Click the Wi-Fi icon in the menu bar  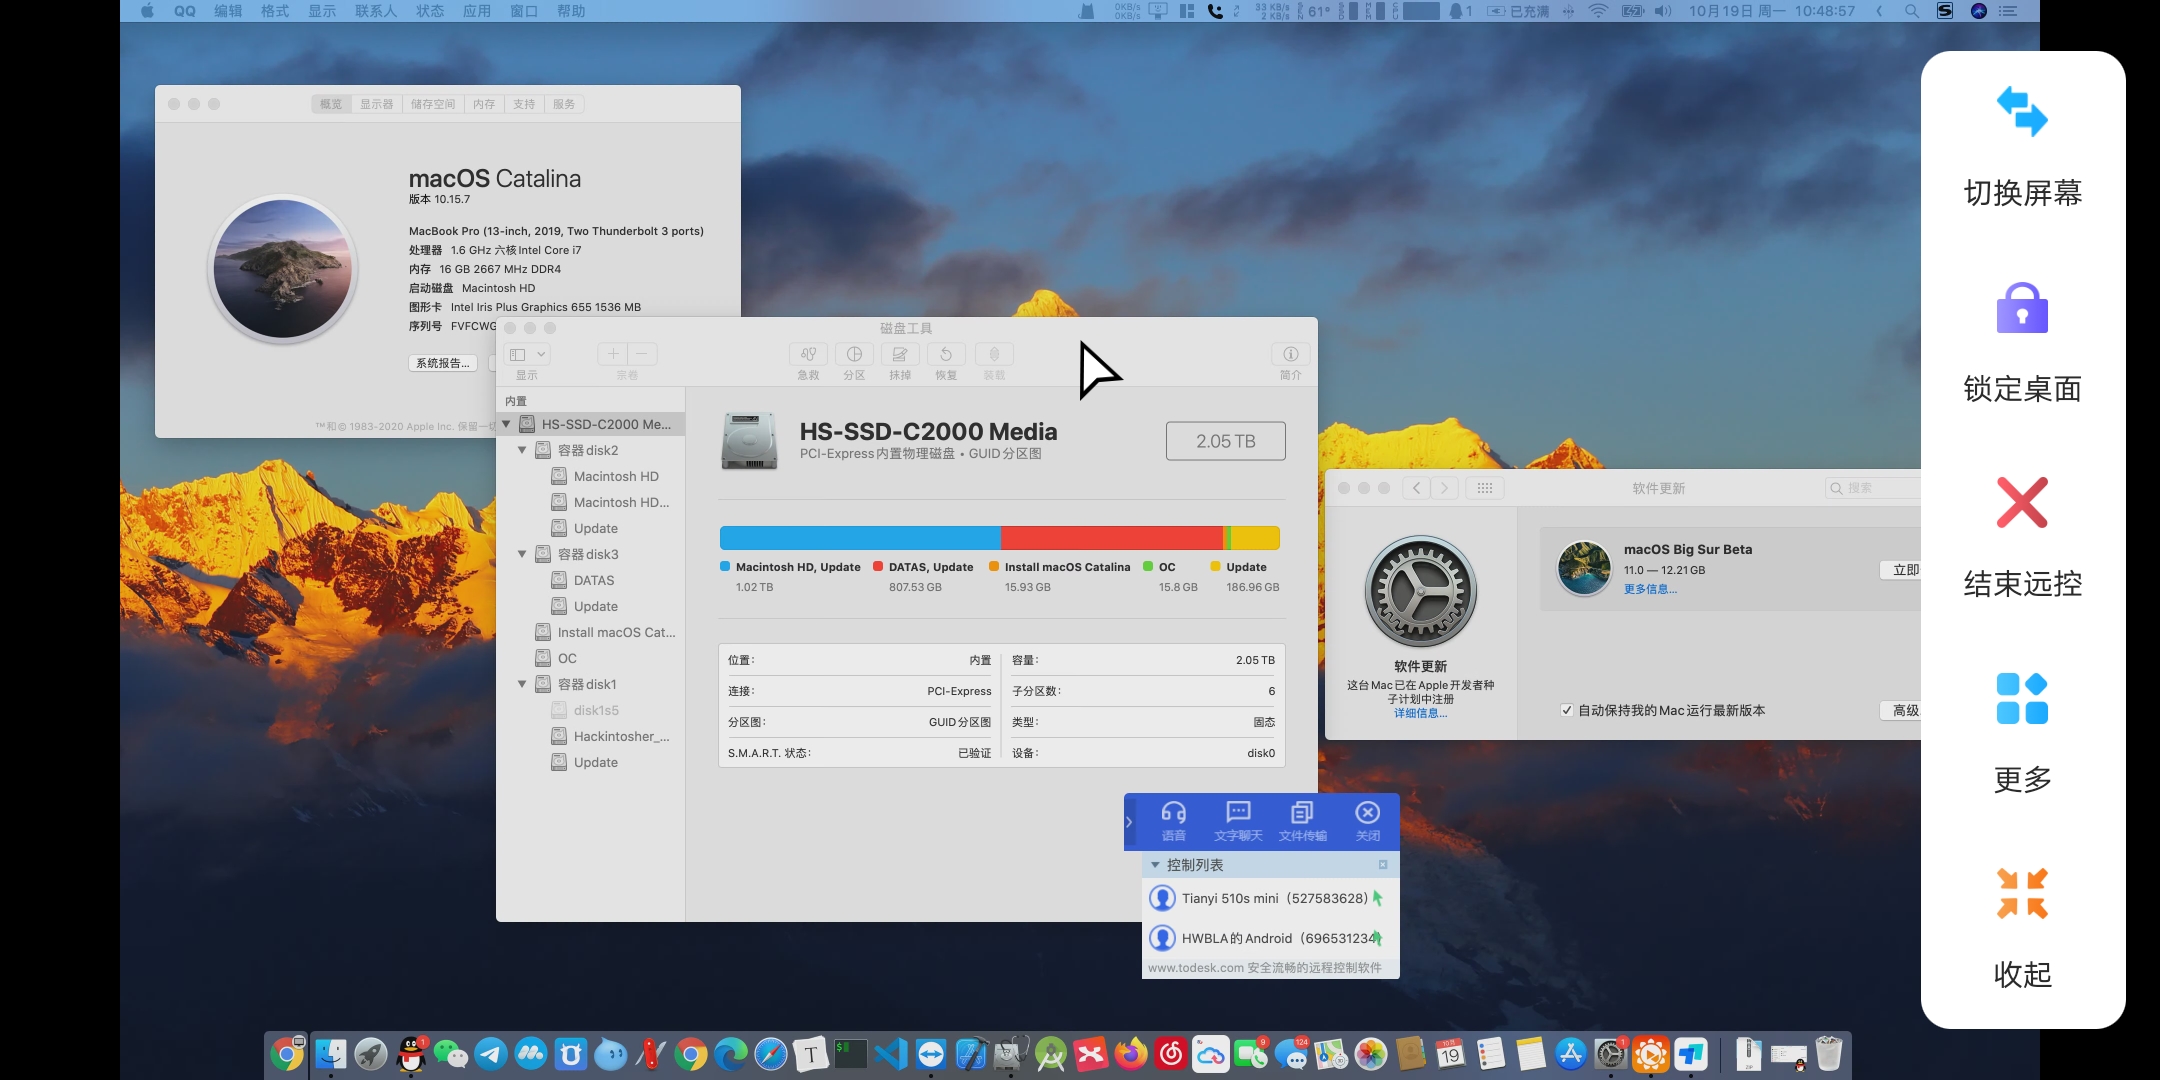[x=1598, y=11]
